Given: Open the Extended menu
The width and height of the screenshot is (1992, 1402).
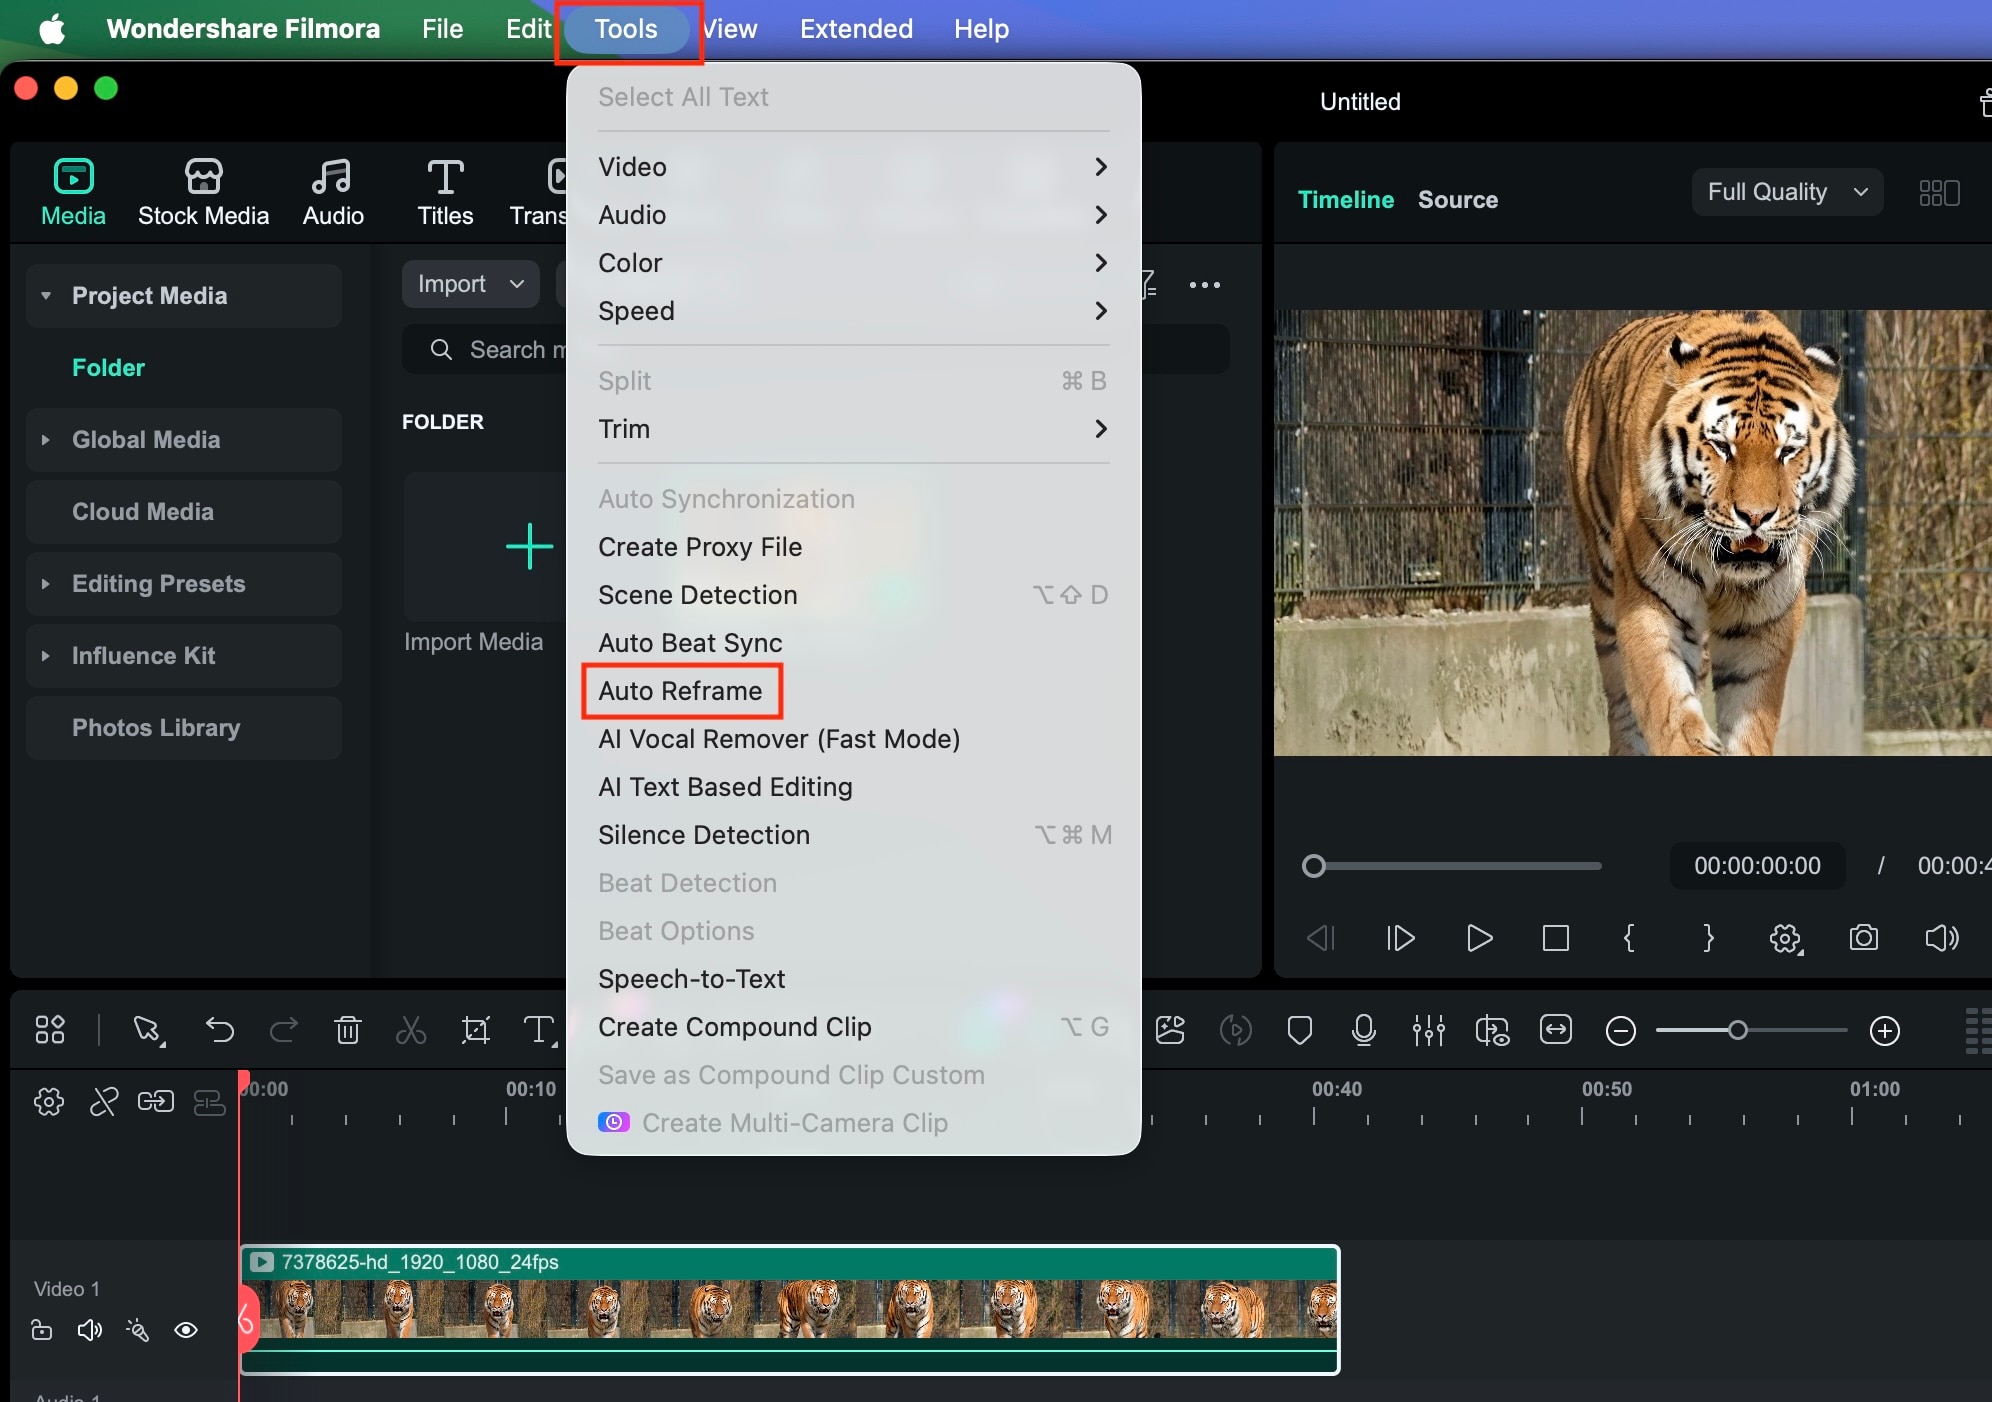Looking at the screenshot, I should pos(856,28).
